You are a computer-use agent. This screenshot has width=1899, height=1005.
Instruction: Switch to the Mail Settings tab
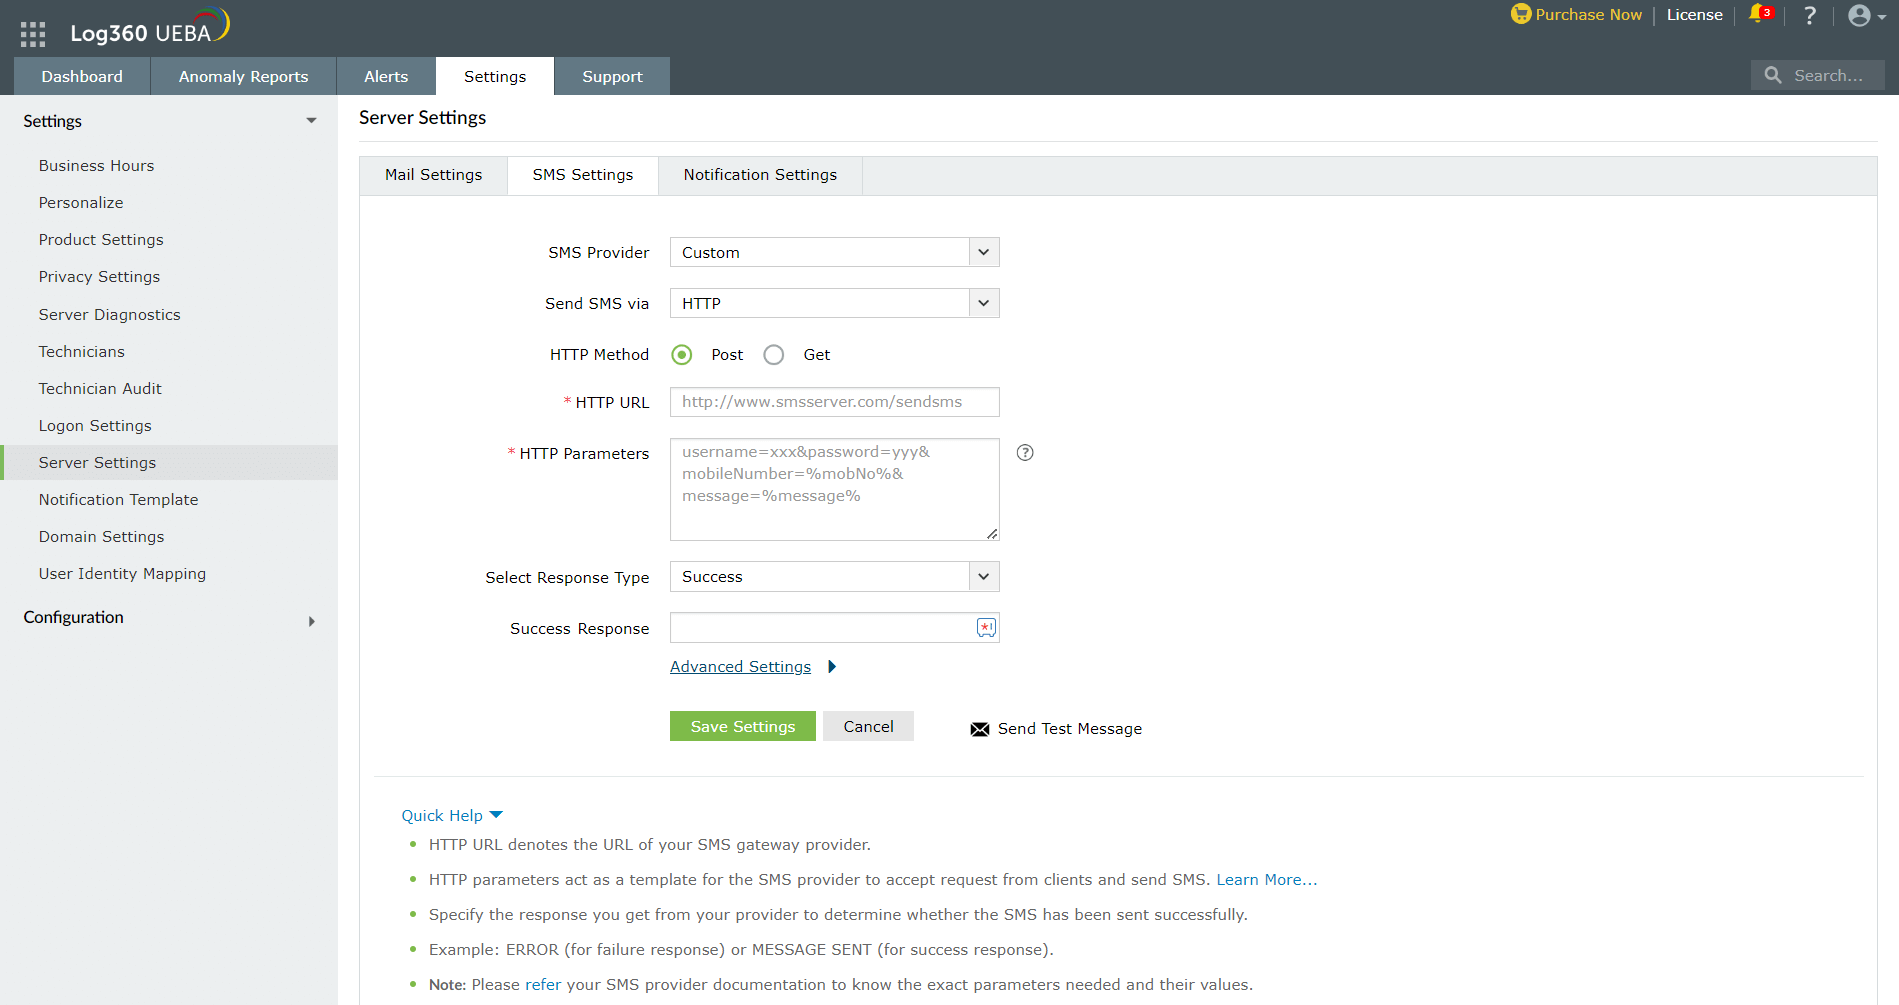click(433, 175)
